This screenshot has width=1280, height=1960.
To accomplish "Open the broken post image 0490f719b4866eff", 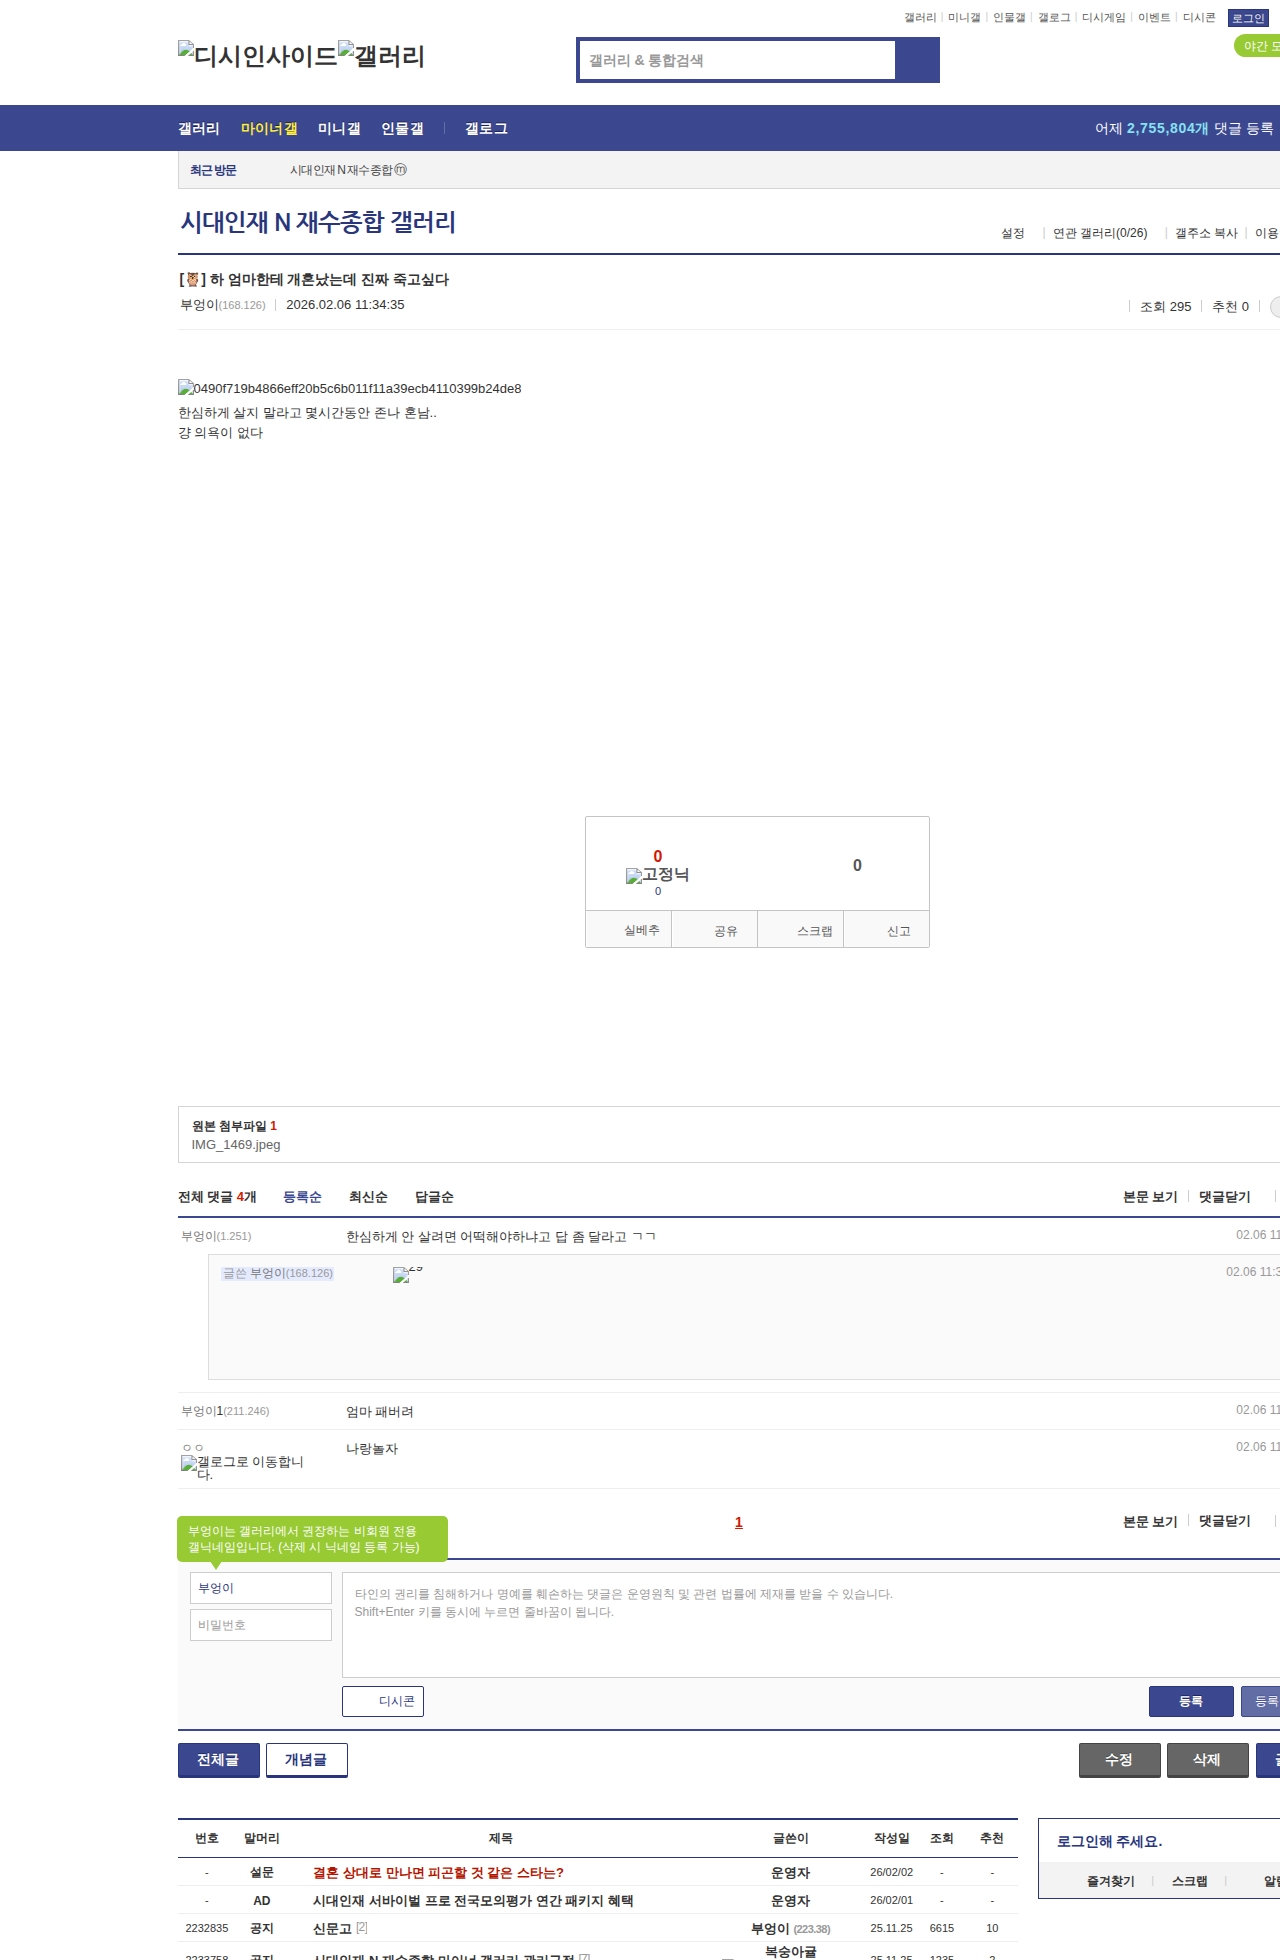I will (x=350, y=388).
